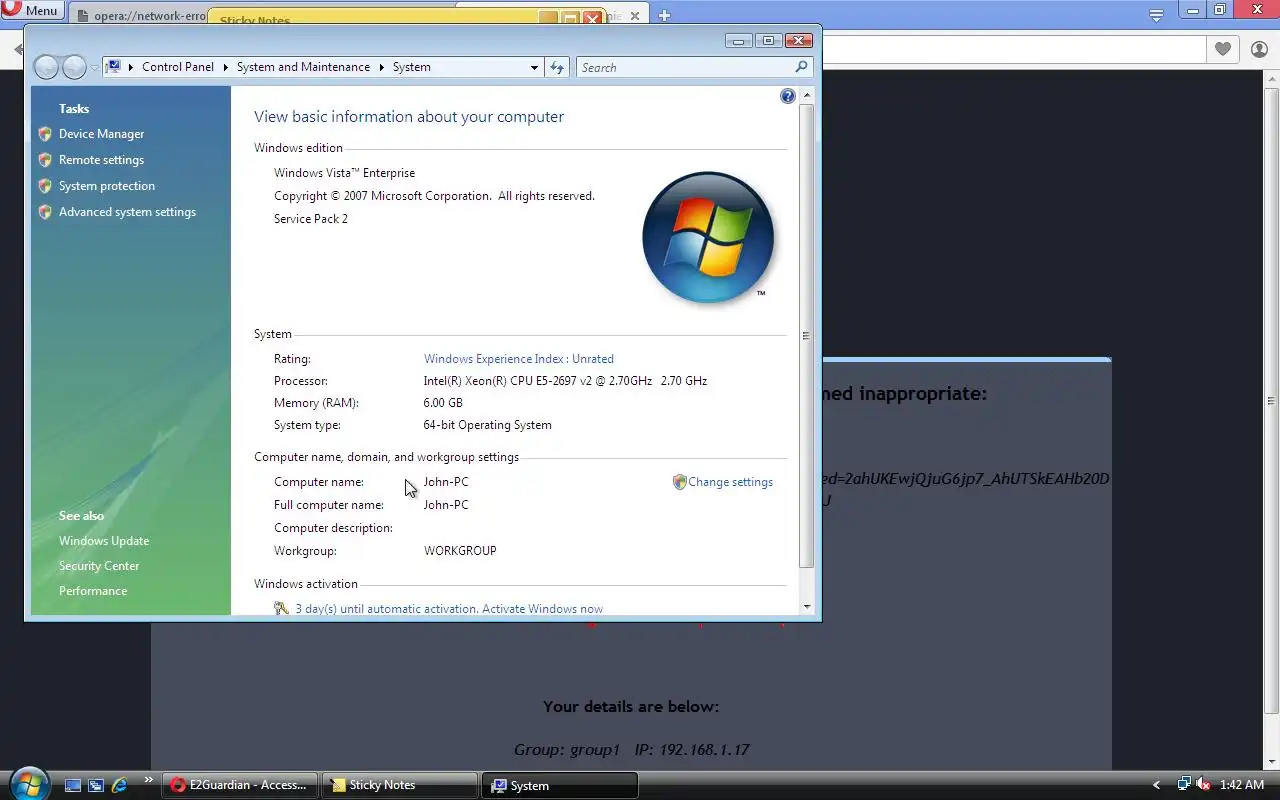
Task: Click Activate Windows now link
Action: click(x=544, y=609)
